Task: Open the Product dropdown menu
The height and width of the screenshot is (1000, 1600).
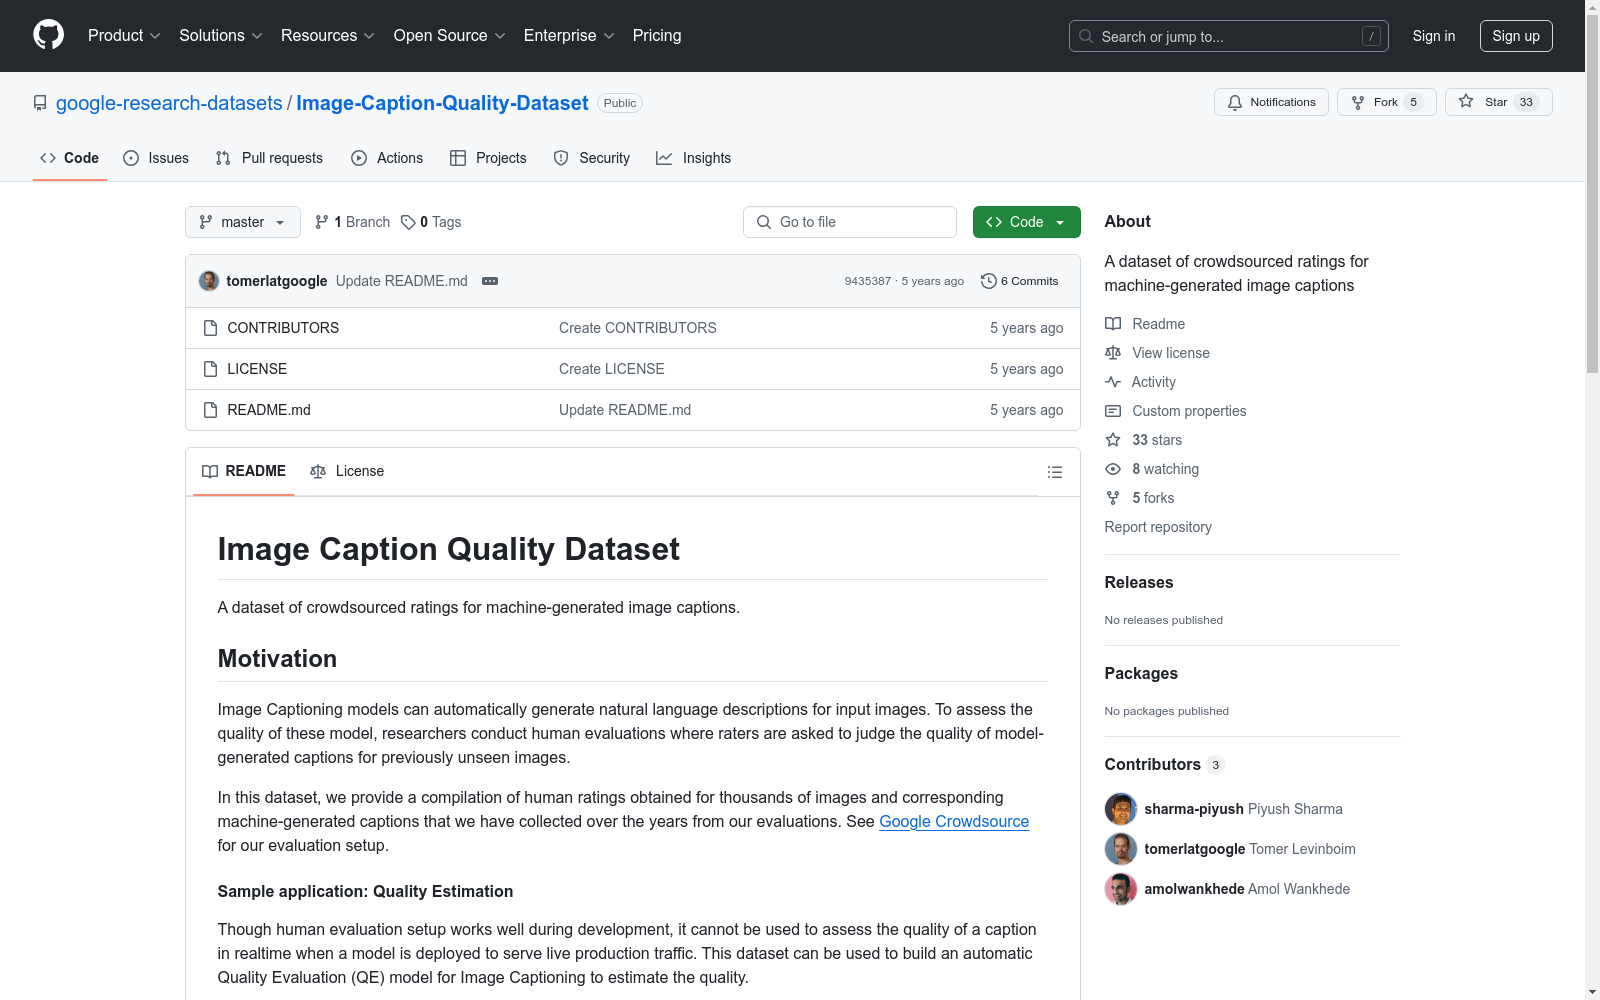Action: [x=124, y=36]
